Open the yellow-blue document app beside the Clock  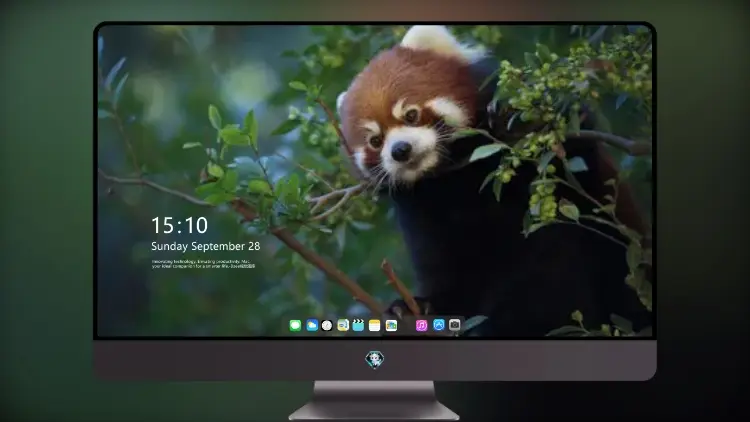click(343, 325)
